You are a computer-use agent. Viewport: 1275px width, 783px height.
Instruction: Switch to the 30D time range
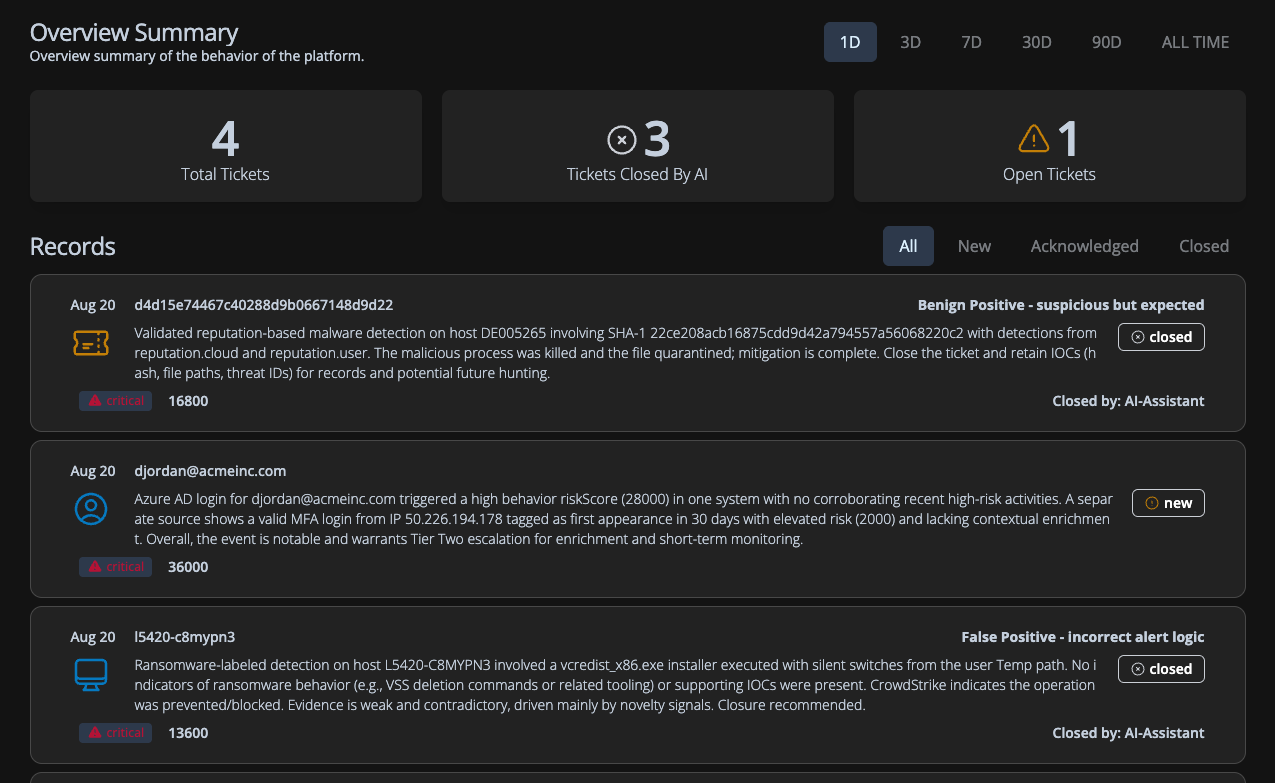1036,42
